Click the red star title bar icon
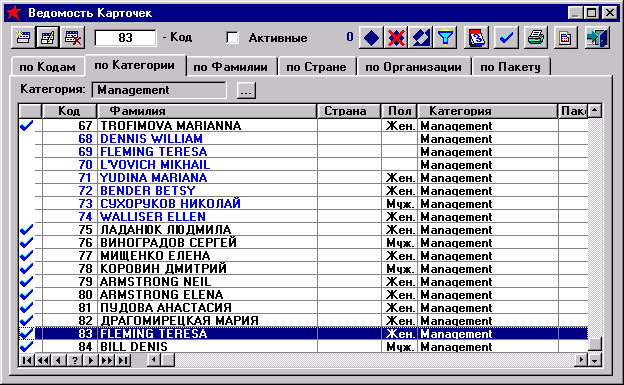Image resolution: width=624 pixels, height=385 pixels. tap(14, 13)
